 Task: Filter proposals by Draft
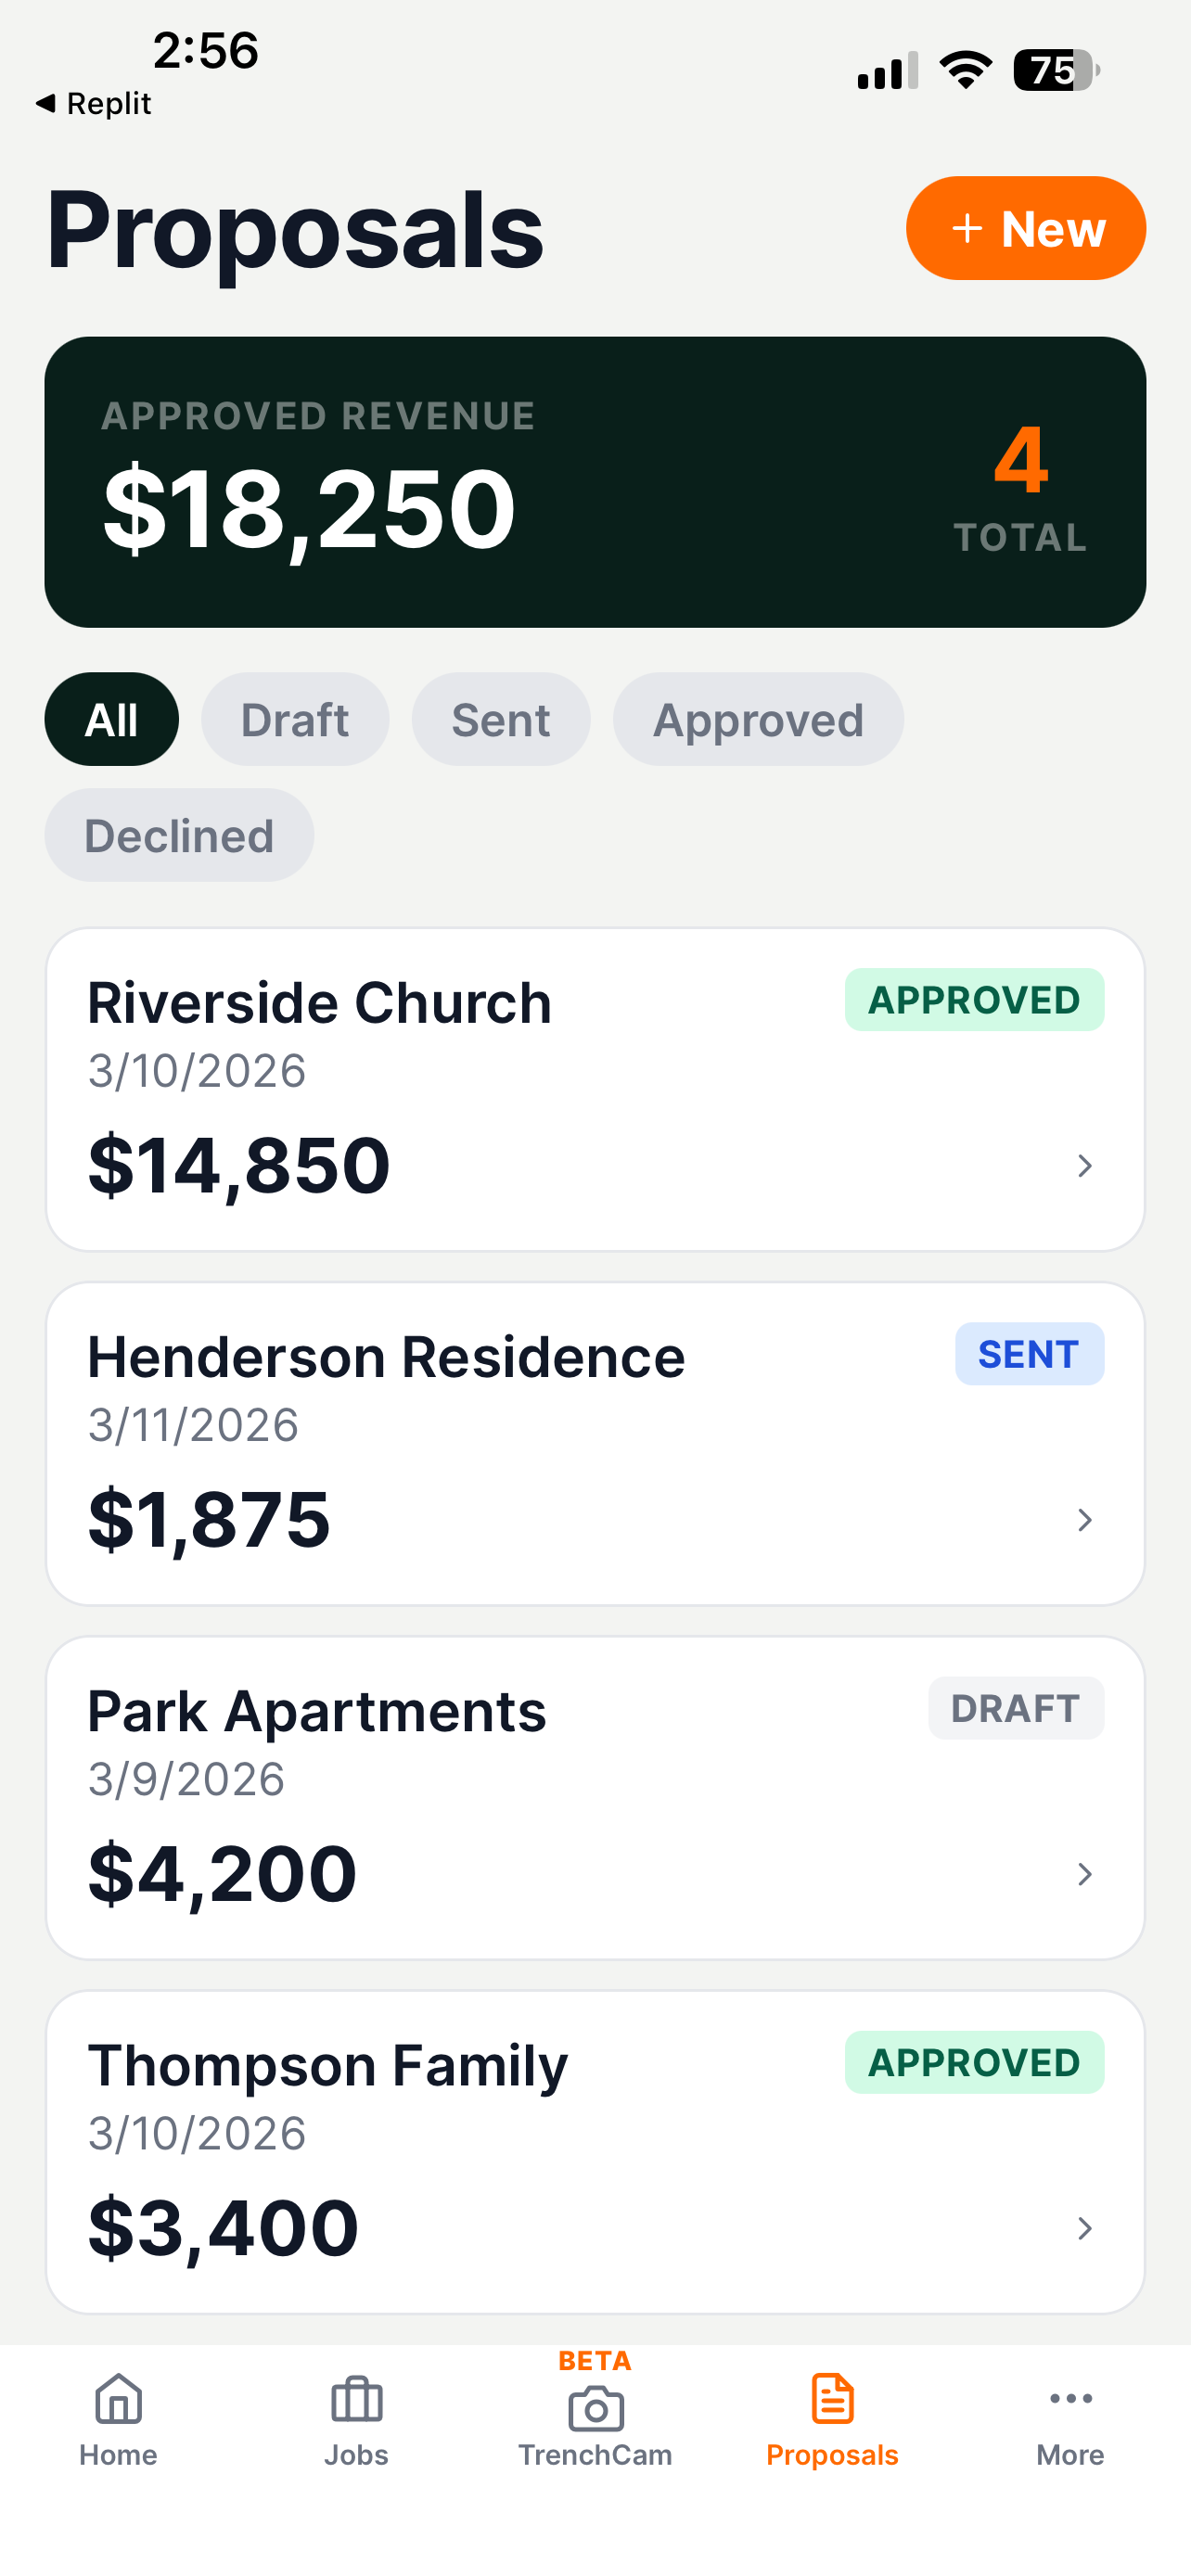click(x=295, y=719)
